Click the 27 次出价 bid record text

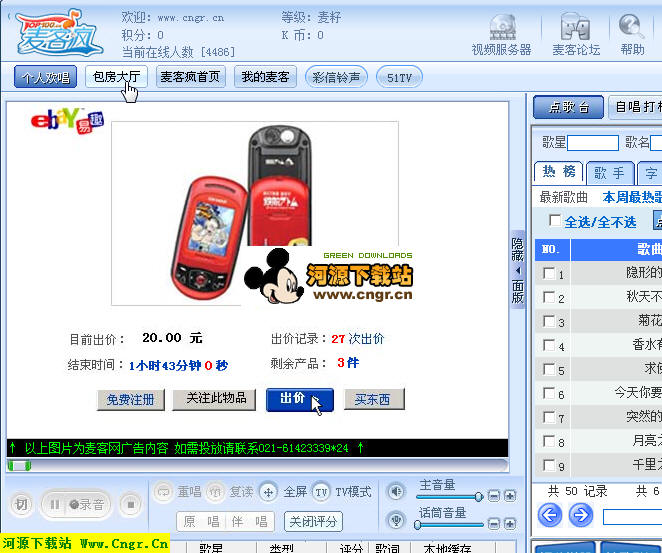pyautogui.click(x=358, y=339)
